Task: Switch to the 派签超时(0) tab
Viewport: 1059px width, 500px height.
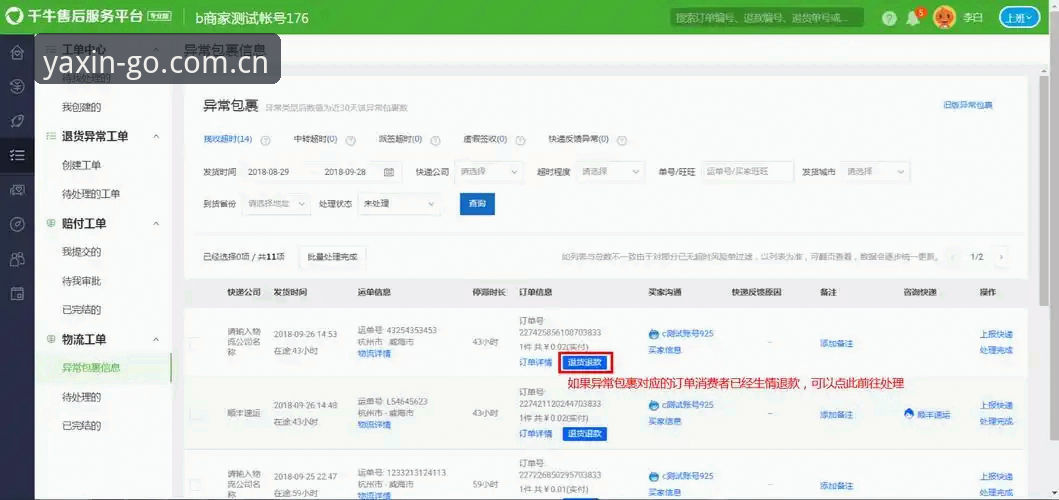Action: [401, 140]
